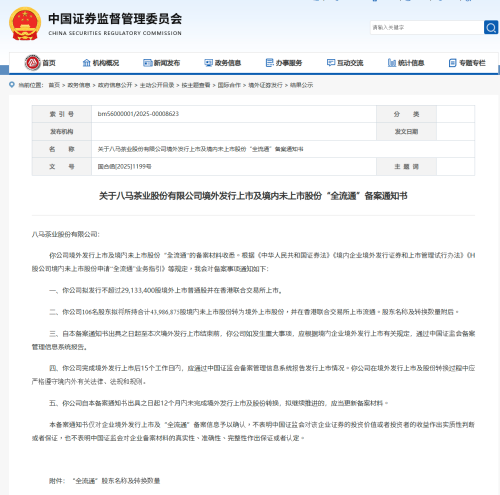Image resolution: width=500 pixels, height=495 pixels.
Task: Open the 政务信息 navigation menu
Action: [228, 63]
